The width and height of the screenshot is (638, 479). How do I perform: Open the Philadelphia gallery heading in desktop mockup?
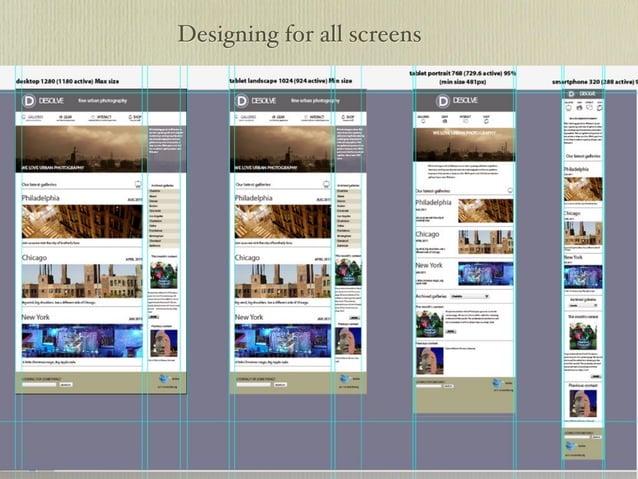42,199
